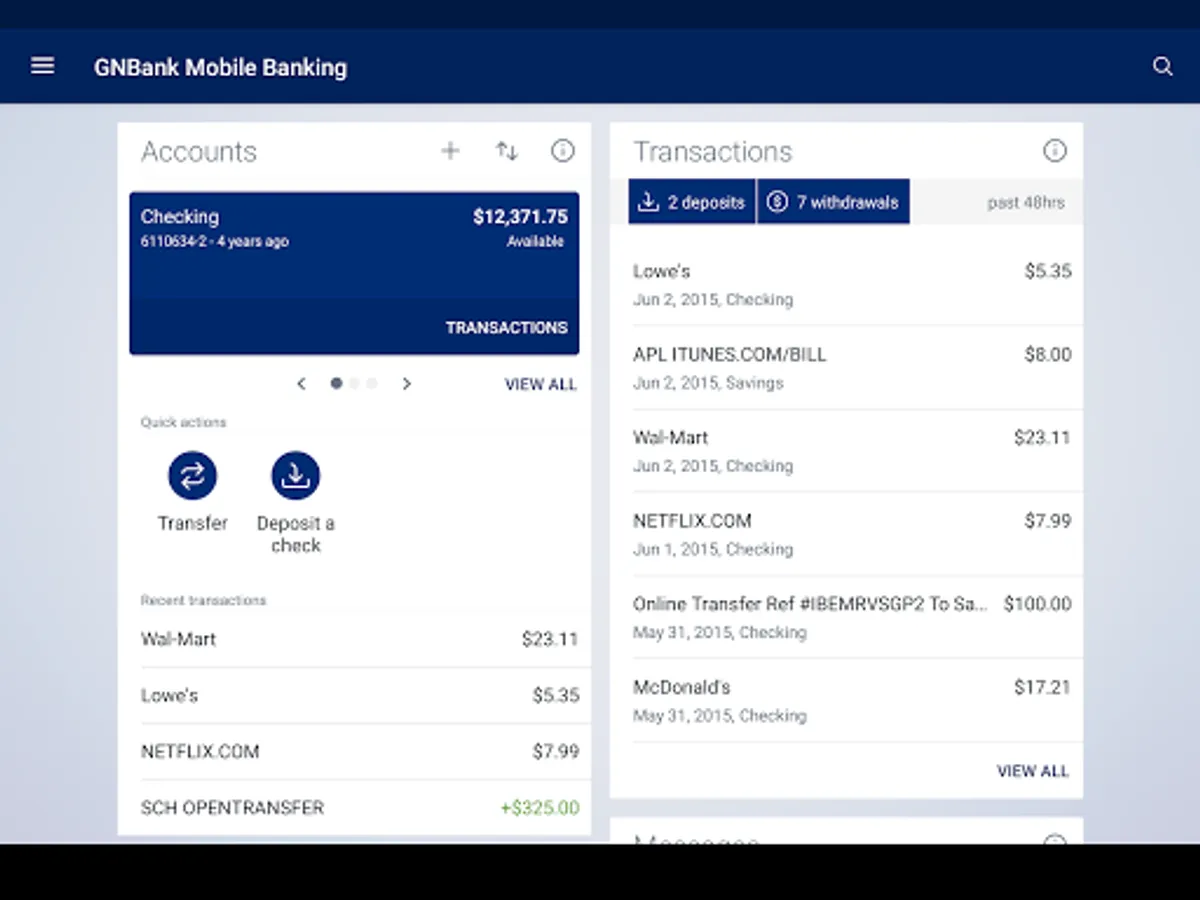The width and height of the screenshot is (1200, 900).
Task: Go to next account with right chevron
Action: [x=406, y=384]
